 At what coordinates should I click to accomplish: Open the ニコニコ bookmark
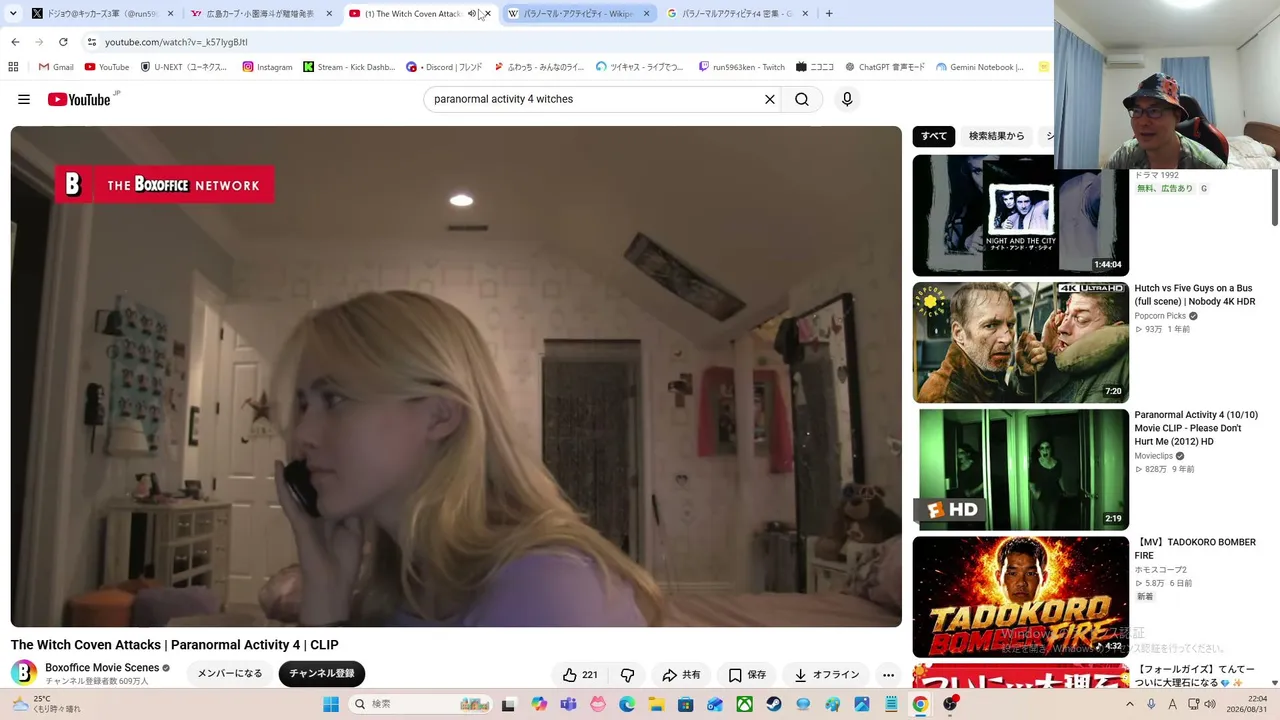(x=815, y=67)
